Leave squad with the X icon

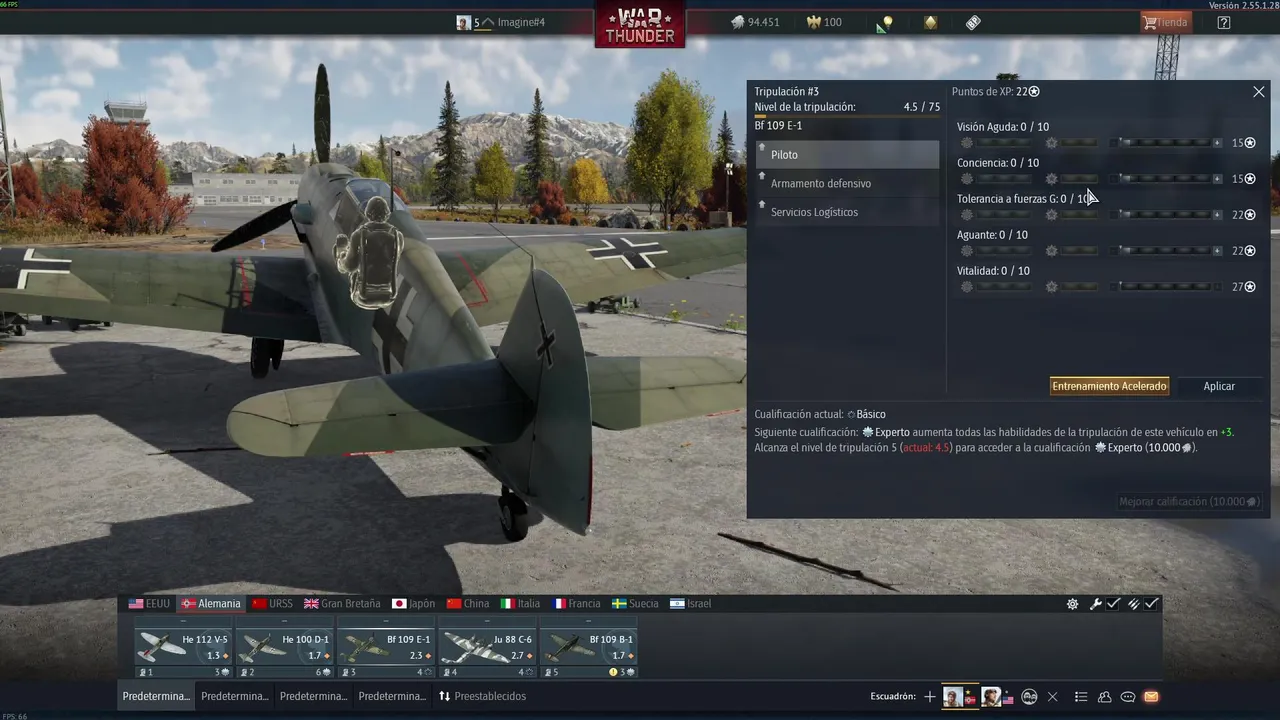click(x=1052, y=696)
